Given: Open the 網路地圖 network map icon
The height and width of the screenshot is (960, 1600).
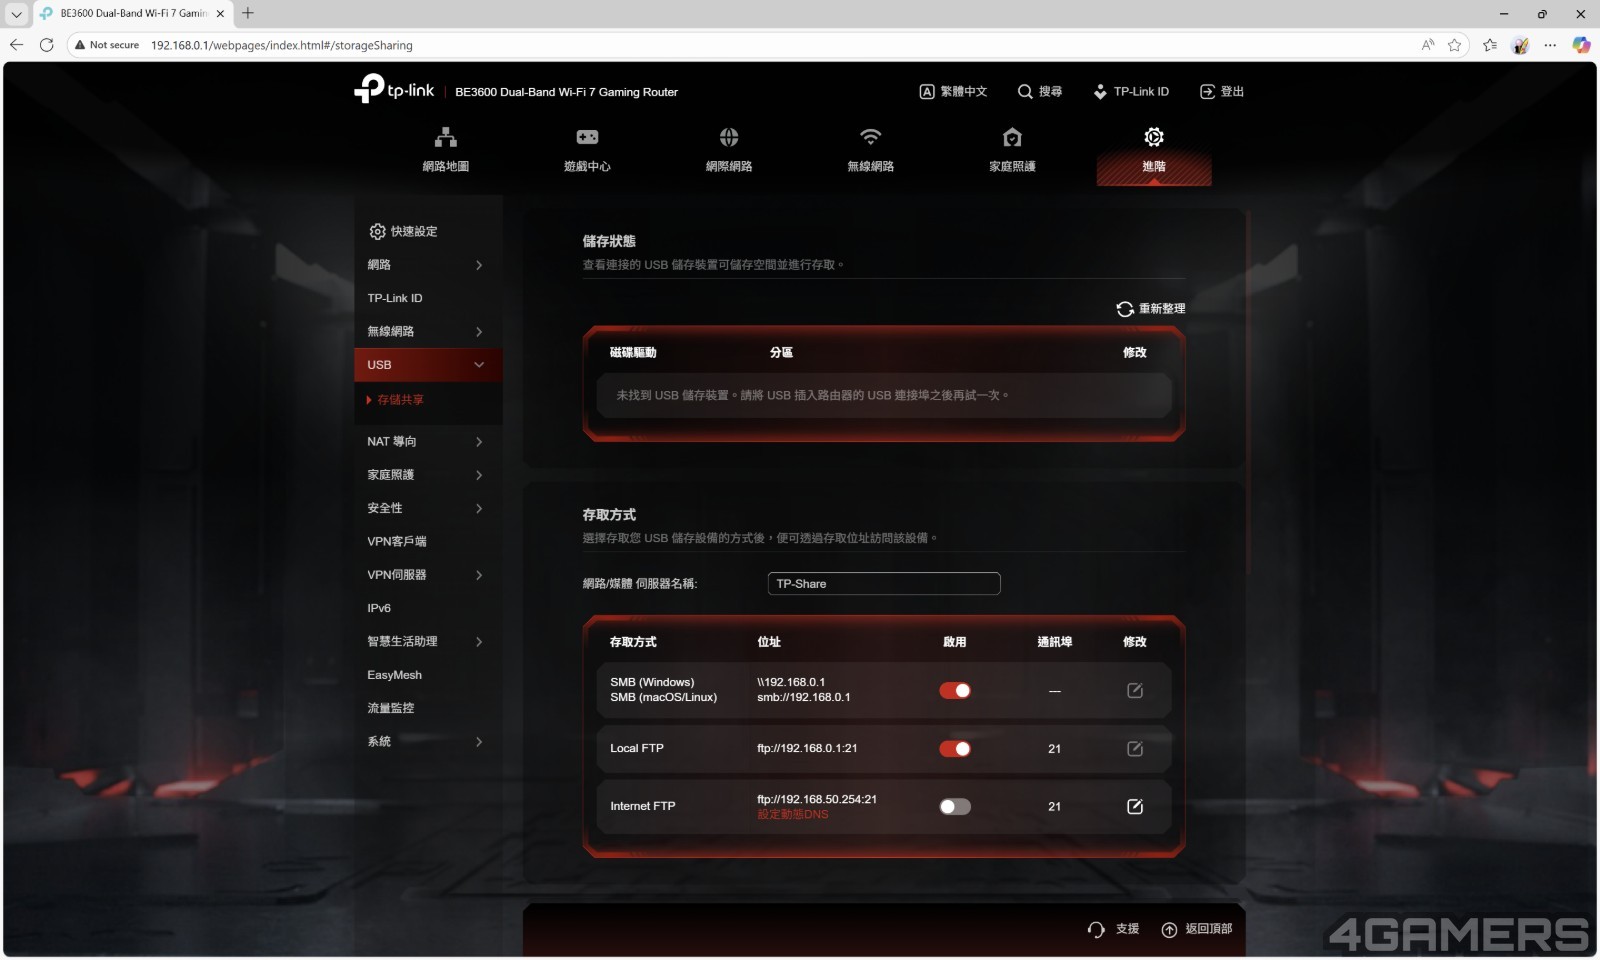Looking at the screenshot, I should pos(446,138).
